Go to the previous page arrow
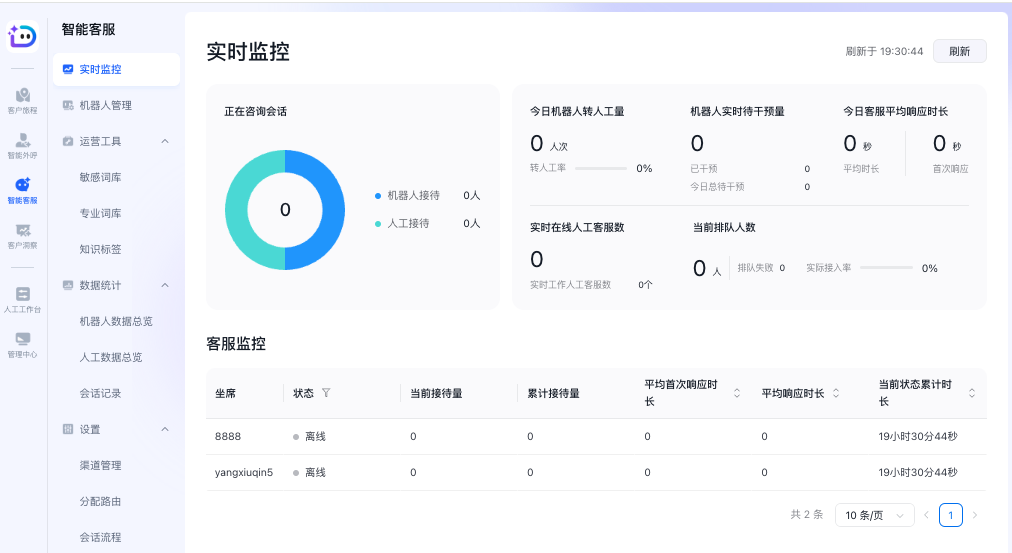Image resolution: width=1012 pixels, height=553 pixels. click(926, 515)
